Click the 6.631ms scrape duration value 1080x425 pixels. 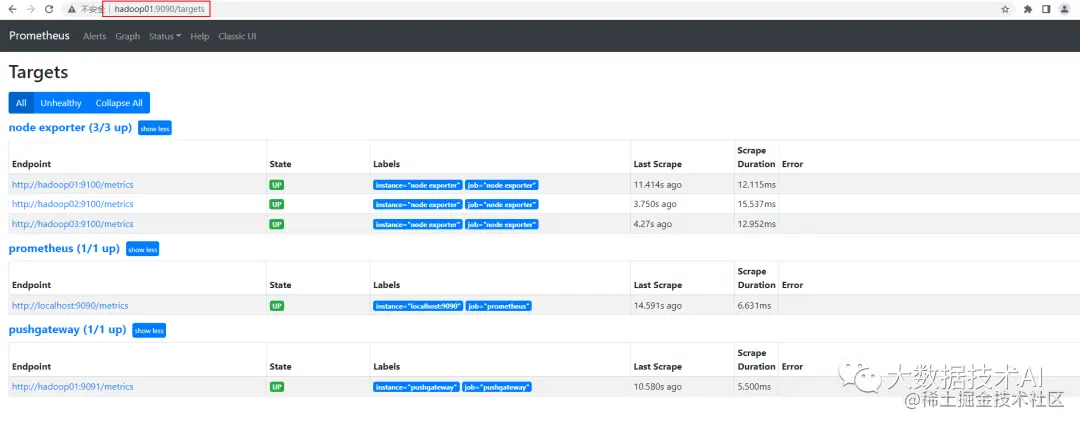coord(754,305)
